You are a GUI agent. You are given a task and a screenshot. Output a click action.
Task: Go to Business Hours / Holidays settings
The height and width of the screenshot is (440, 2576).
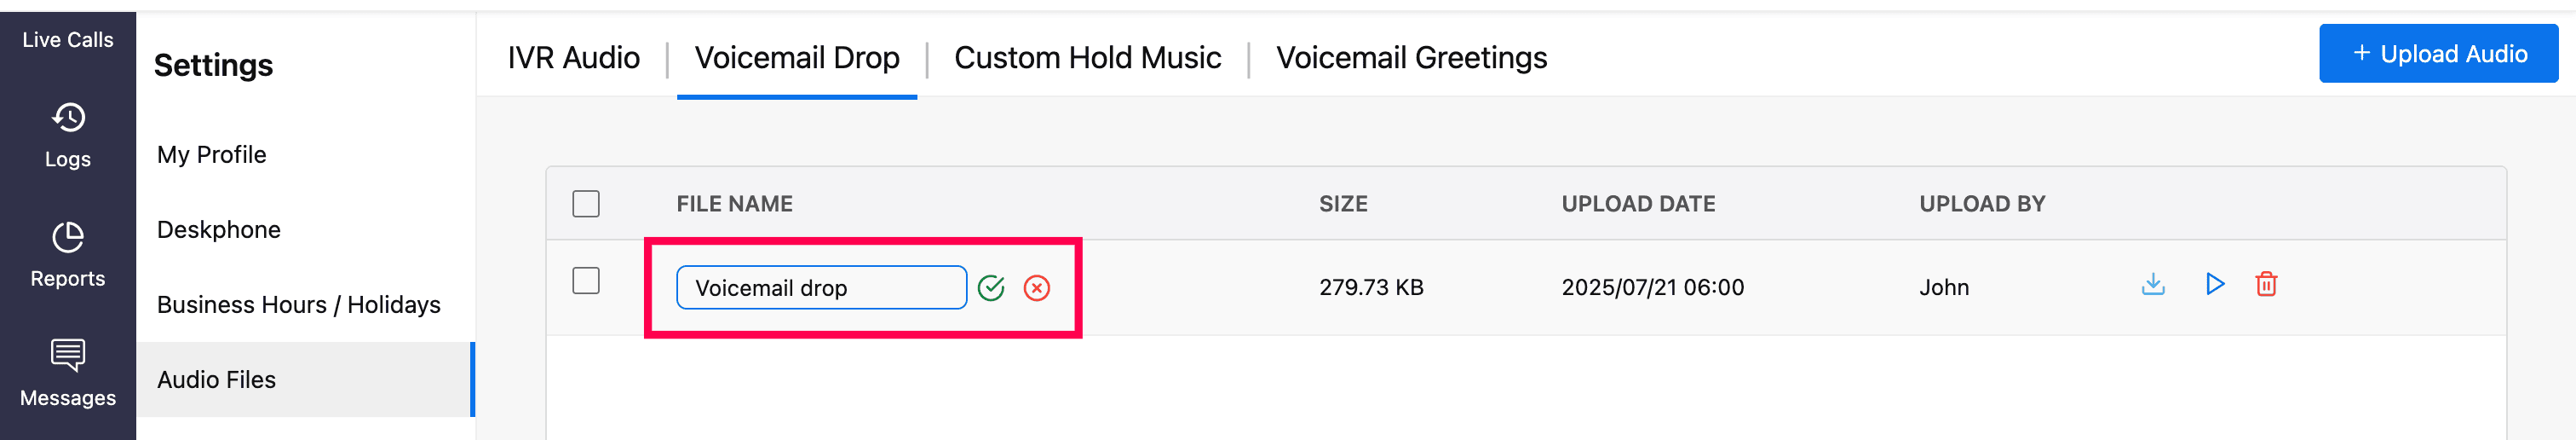pos(299,305)
